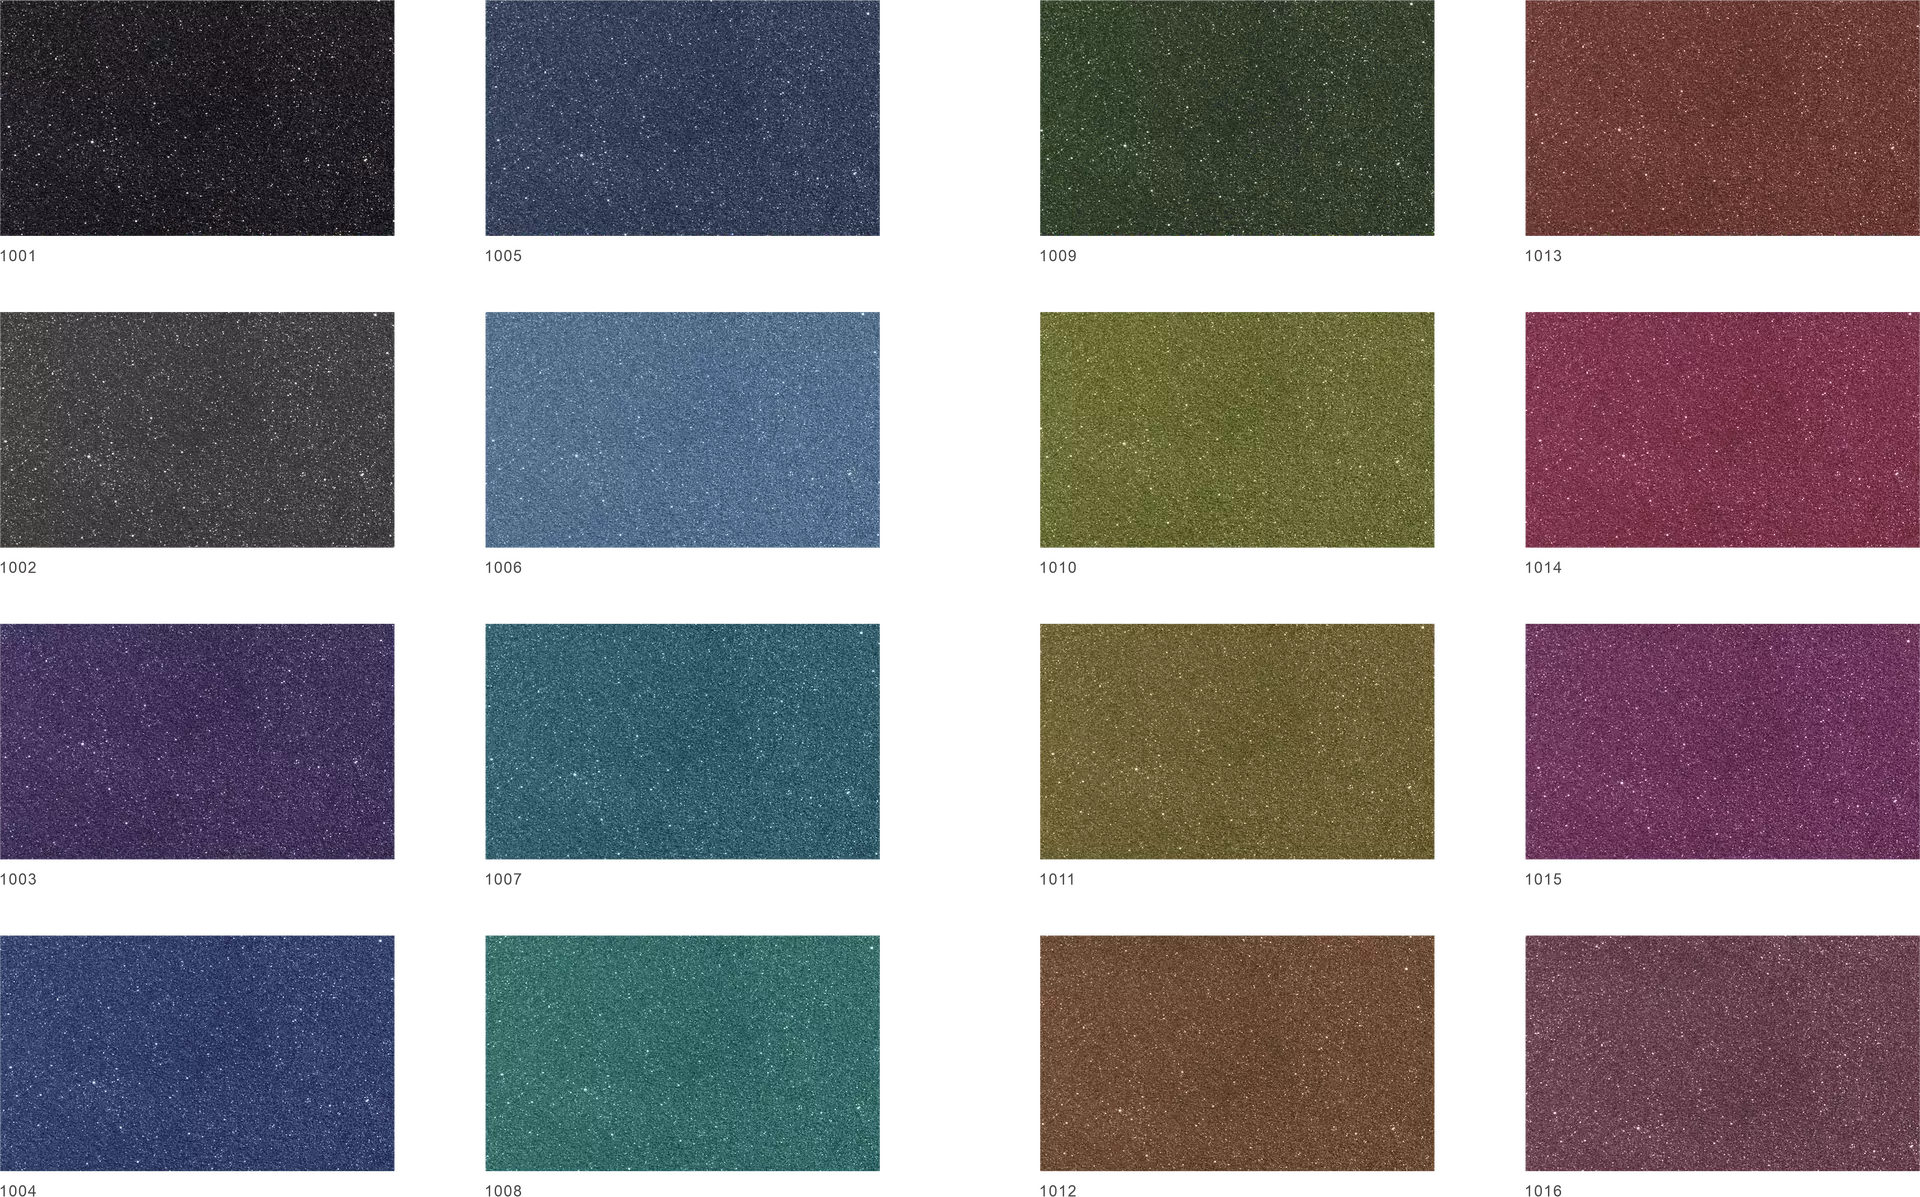Choose the magenta plum glitter swatch
This screenshot has width=1920, height=1197.
coord(1720,740)
